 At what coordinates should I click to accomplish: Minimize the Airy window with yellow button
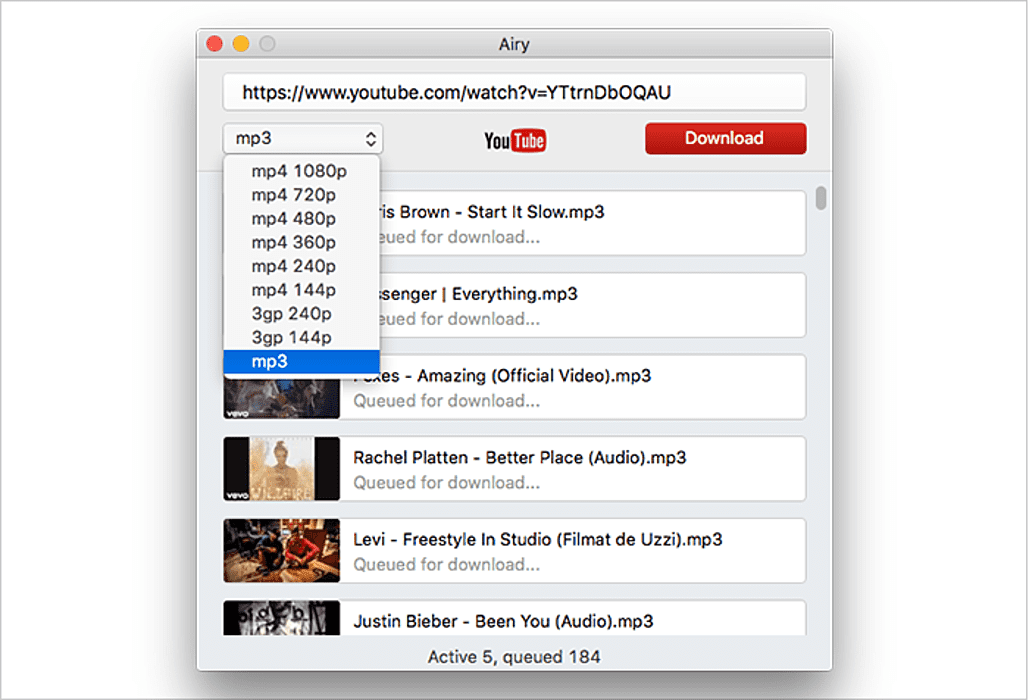(241, 44)
